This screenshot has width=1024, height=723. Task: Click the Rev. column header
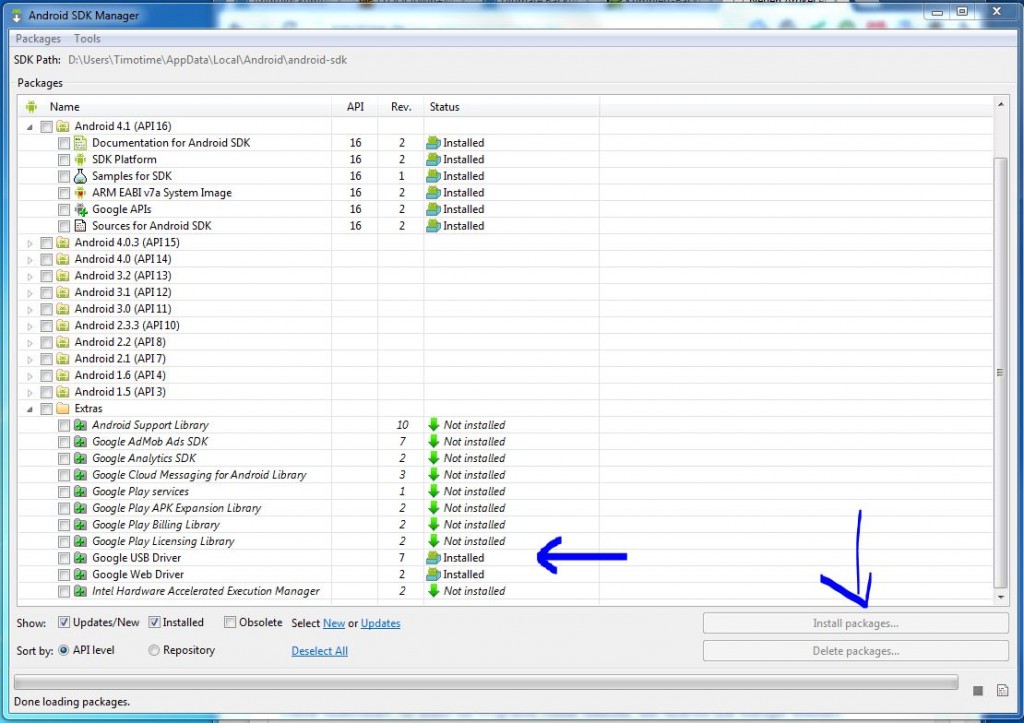coord(401,106)
